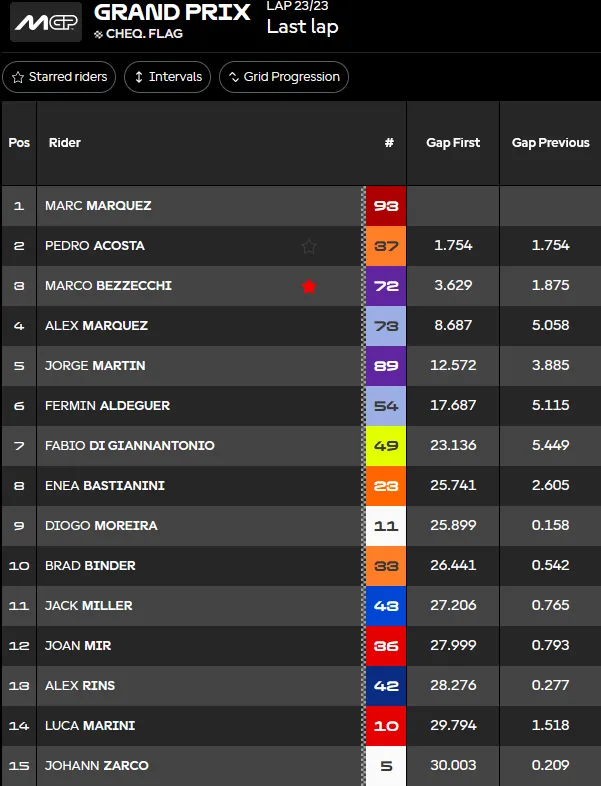Sort by the Gap First column header
The width and height of the screenshot is (601, 786).
(x=453, y=143)
